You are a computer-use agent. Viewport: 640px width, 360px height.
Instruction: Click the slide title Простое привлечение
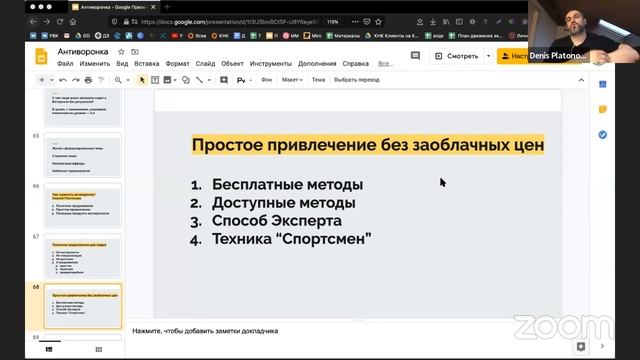point(368,145)
